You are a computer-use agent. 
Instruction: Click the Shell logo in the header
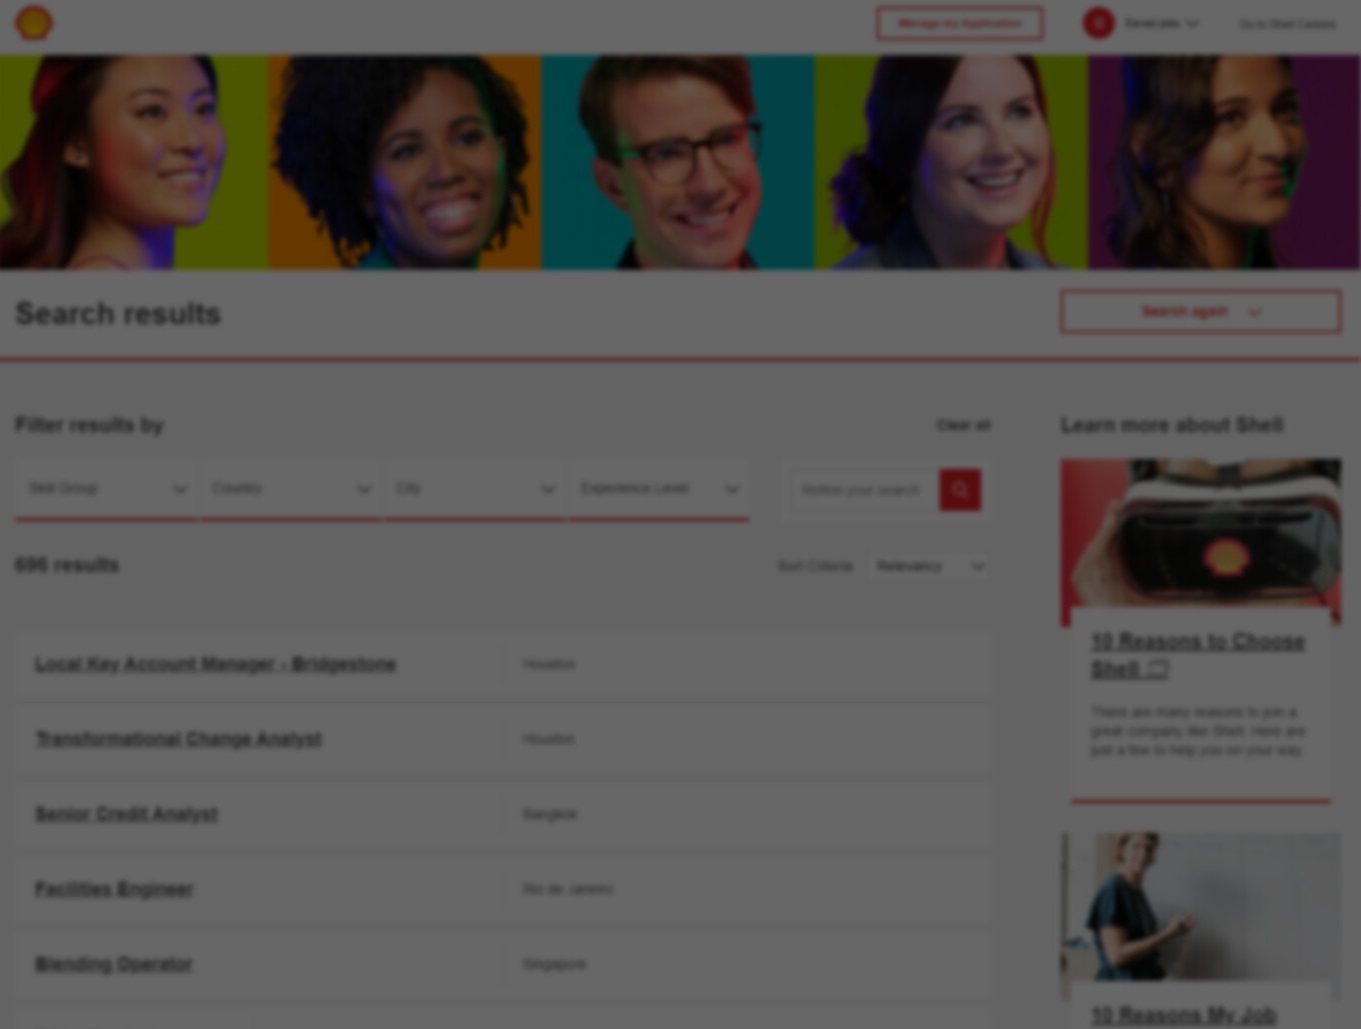pos(34,23)
